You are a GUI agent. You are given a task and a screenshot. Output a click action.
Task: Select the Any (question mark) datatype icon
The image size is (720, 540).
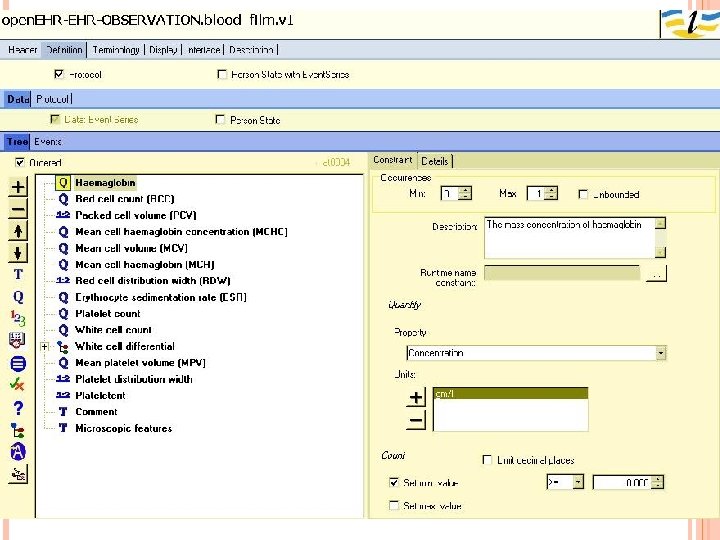click(18, 408)
